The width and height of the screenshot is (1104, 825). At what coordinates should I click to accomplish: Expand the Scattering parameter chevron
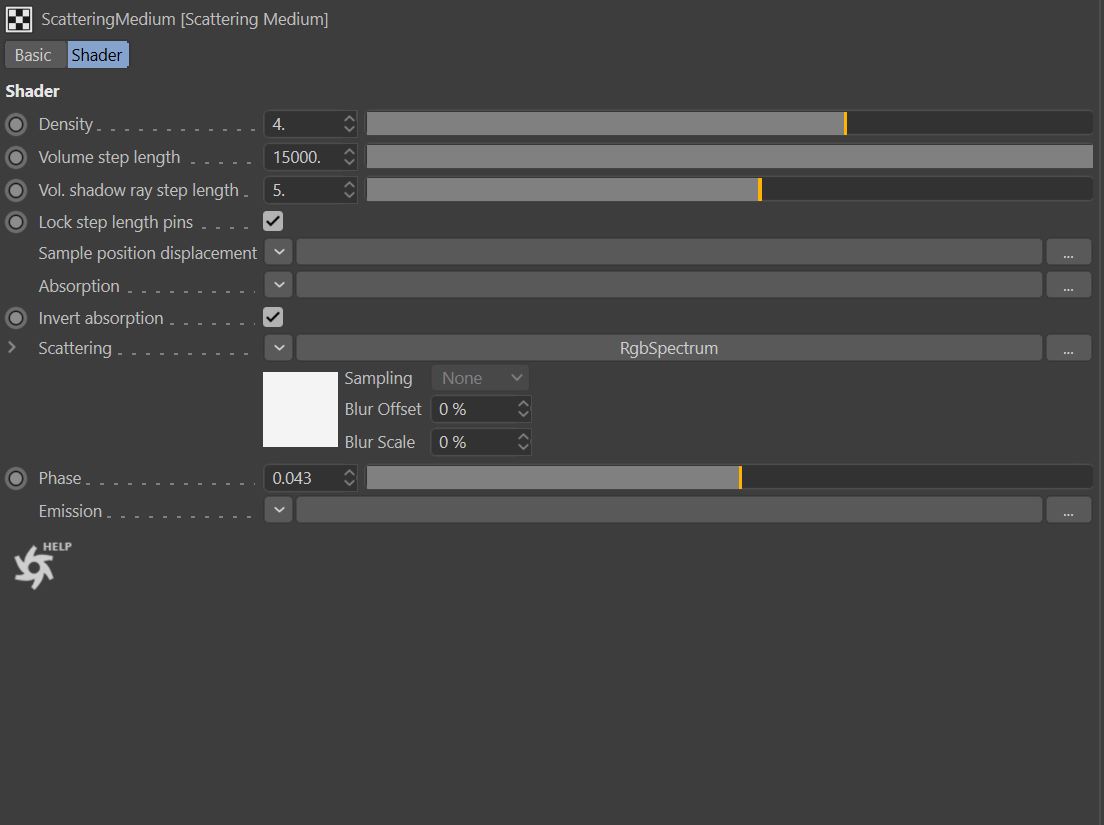point(11,347)
